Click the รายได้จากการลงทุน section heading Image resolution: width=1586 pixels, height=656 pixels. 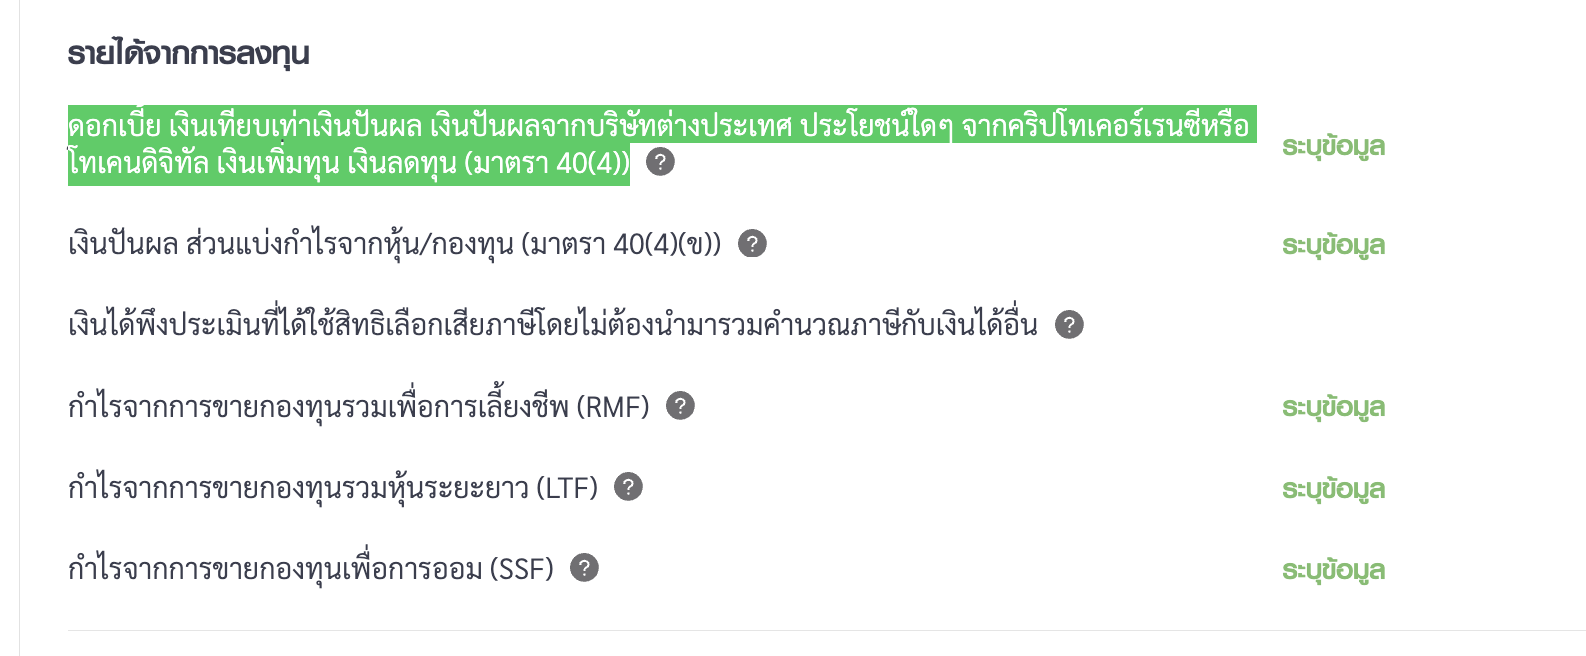point(188,53)
